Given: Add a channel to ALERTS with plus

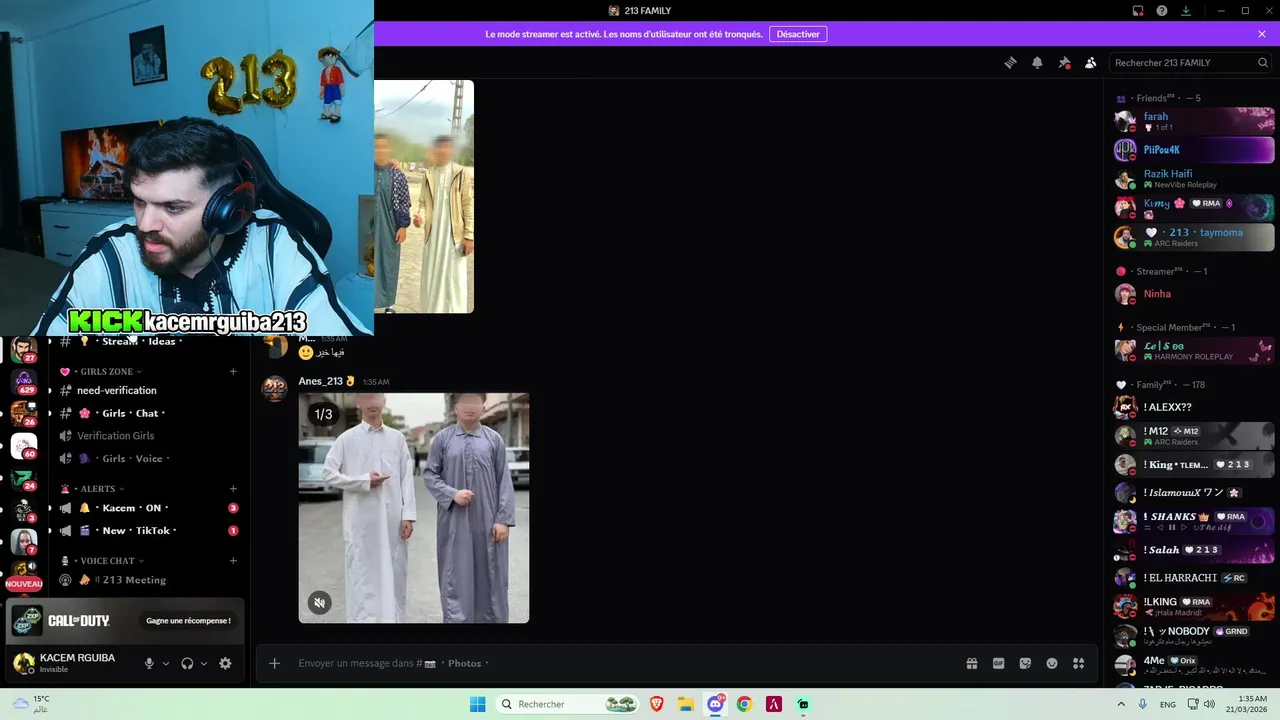Looking at the screenshot, I should (x=233, y=489).
